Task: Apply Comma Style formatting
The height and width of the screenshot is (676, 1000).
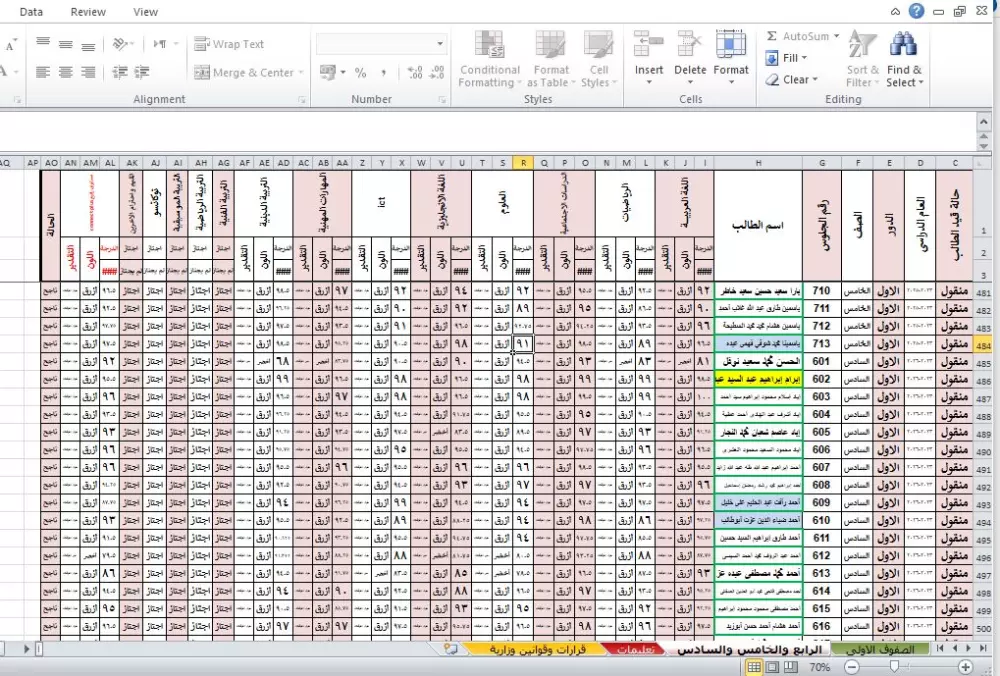Action: click(384, 72)
